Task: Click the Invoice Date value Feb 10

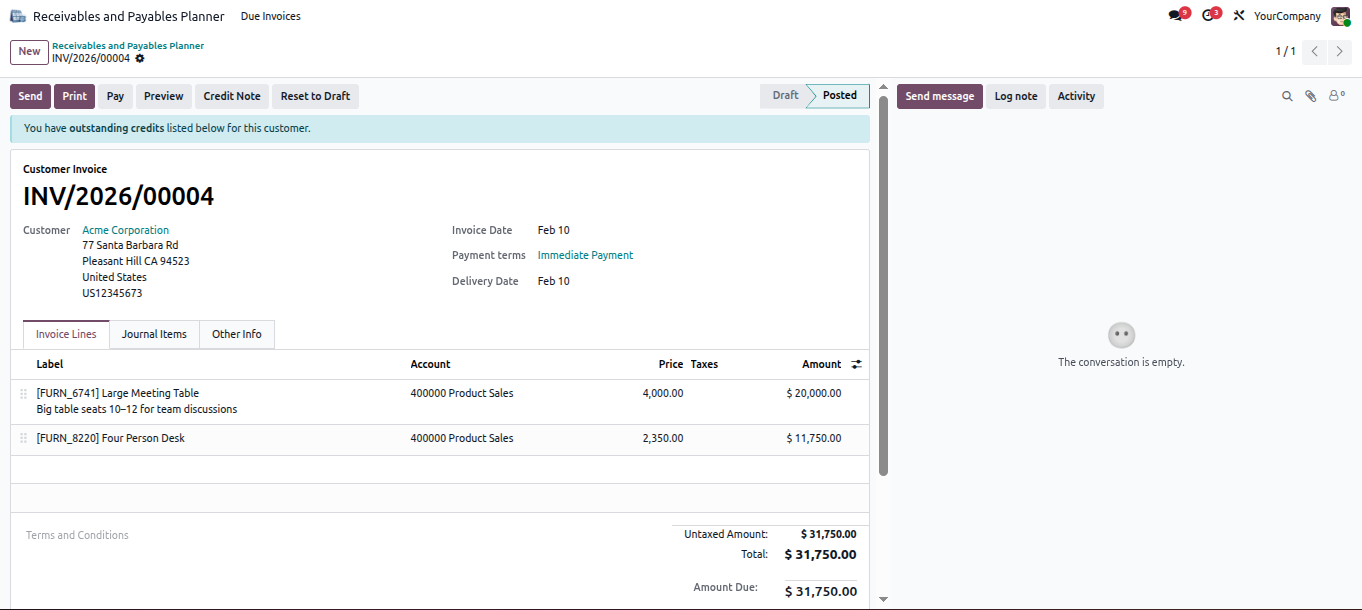Action: point(554,230)
